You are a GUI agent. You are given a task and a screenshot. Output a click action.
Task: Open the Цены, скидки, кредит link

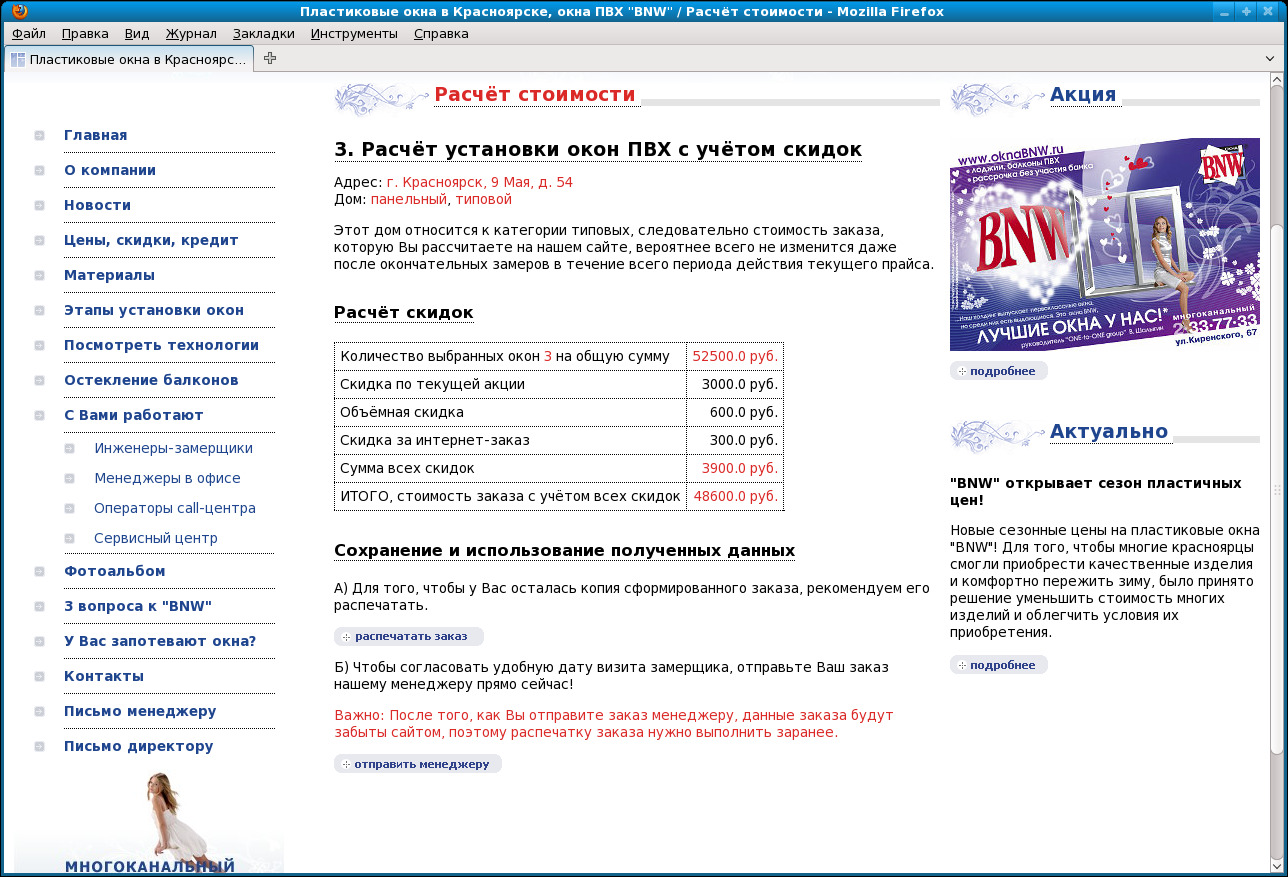(151, 241)
